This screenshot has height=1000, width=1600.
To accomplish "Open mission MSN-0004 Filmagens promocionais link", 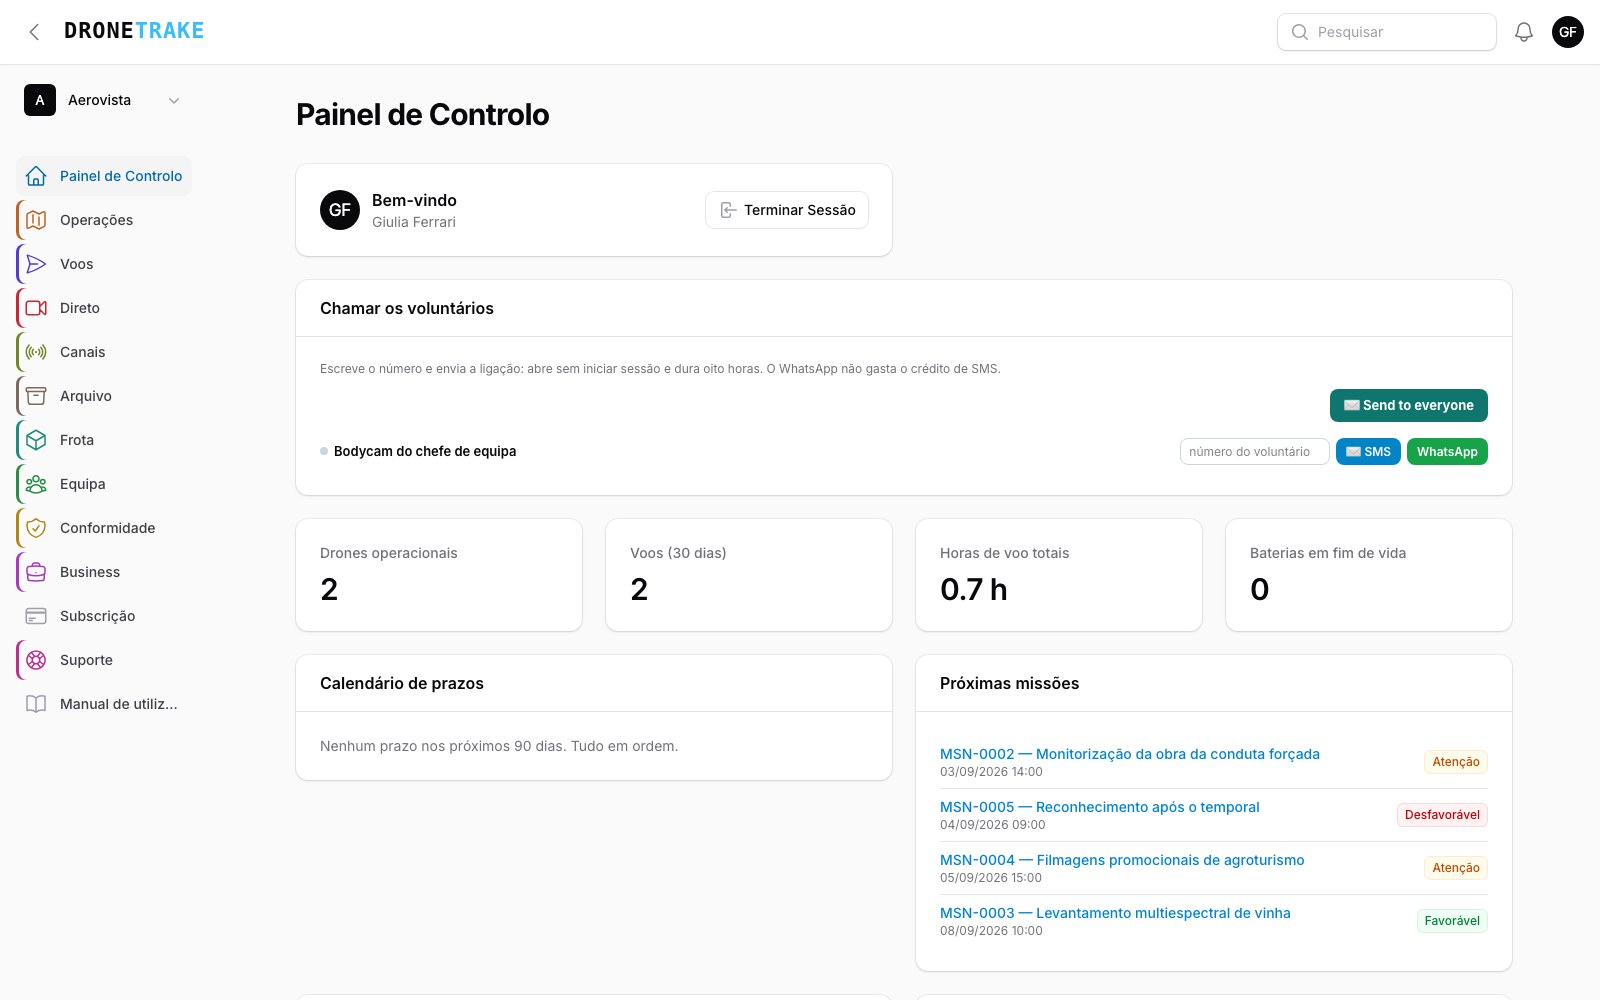I will (1122, 860).
